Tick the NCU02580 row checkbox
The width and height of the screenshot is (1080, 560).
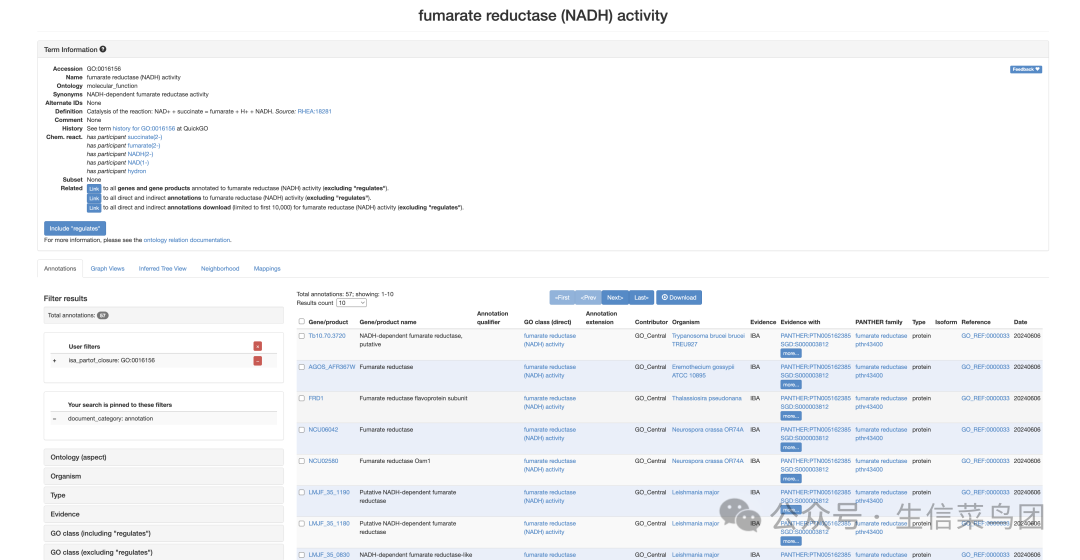pos(302,461)
